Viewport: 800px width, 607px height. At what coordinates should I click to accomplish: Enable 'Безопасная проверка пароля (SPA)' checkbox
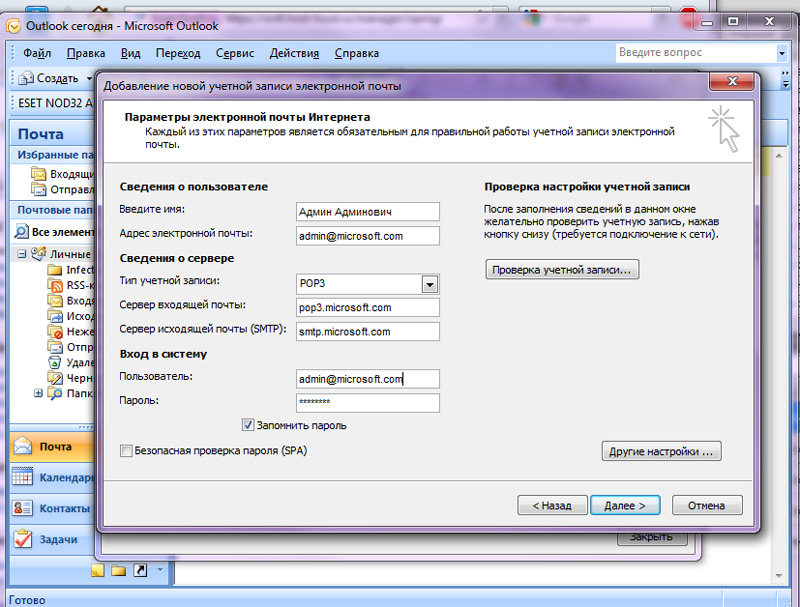126,451
